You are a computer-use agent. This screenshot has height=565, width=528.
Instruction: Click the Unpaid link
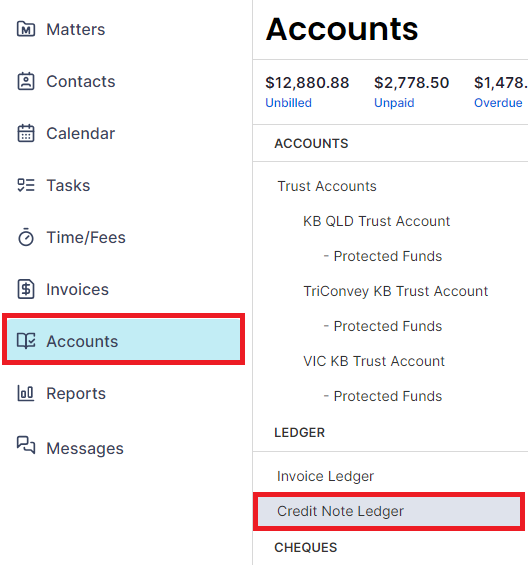coord(394,103)
